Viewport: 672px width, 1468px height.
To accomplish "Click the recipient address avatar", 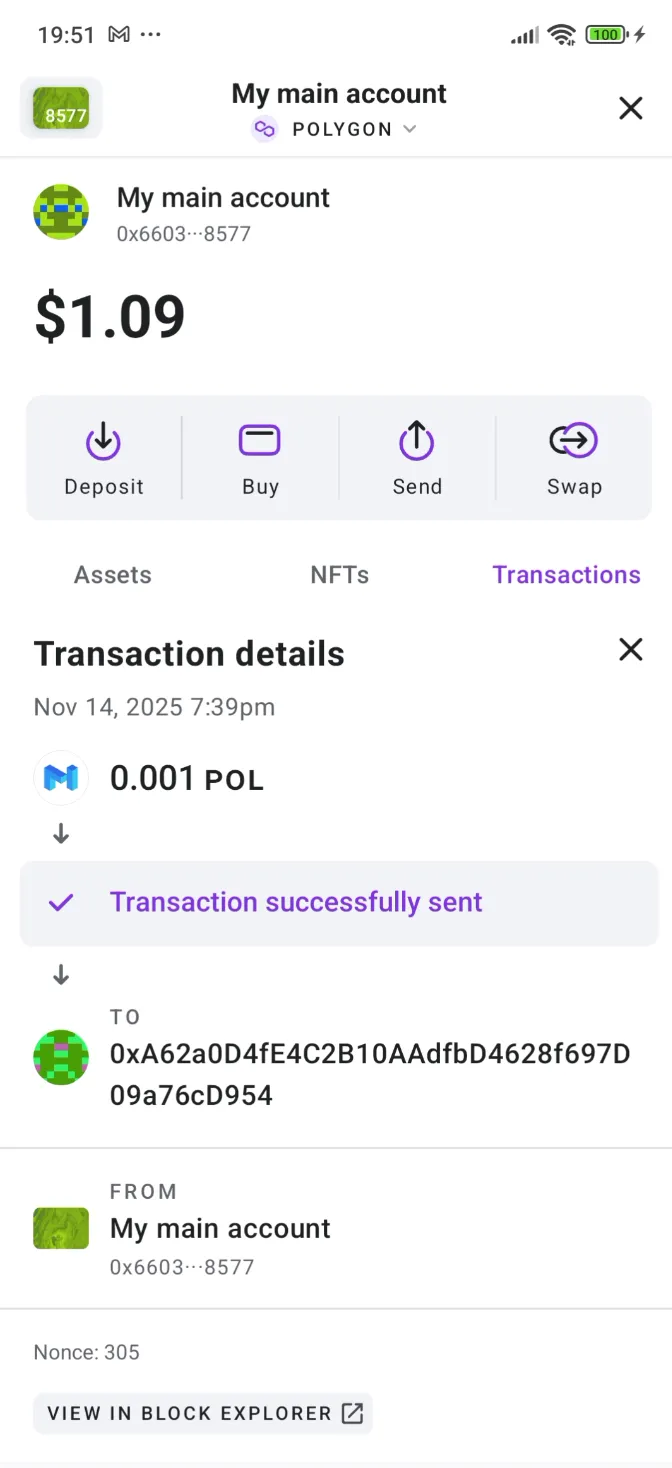I will pyautogui.click(x=61, y=1057).
